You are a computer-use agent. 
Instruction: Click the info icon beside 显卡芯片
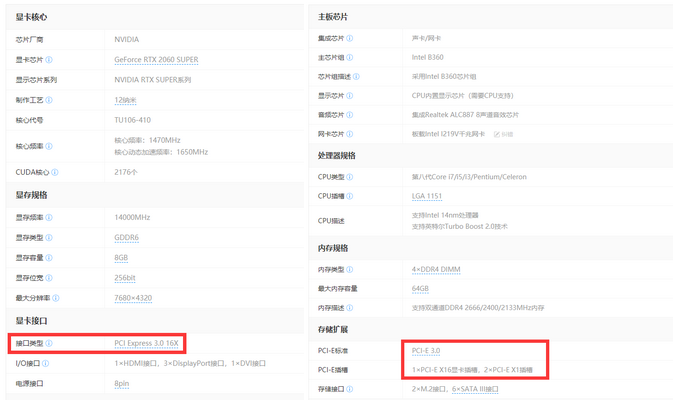[x=49, y=60]
